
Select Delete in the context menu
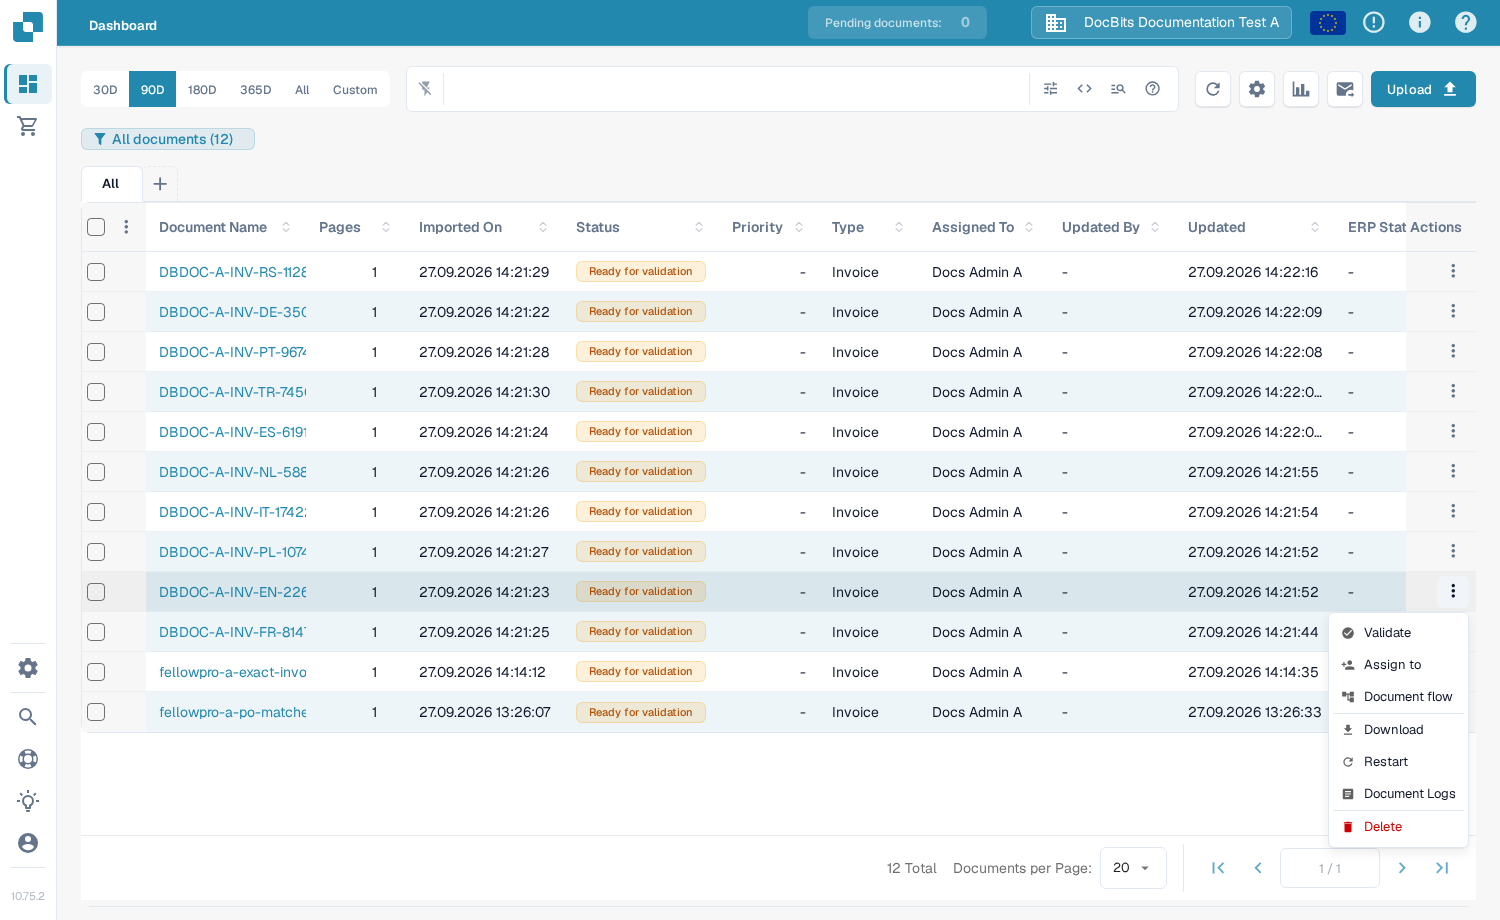(x=1398, y=827)
